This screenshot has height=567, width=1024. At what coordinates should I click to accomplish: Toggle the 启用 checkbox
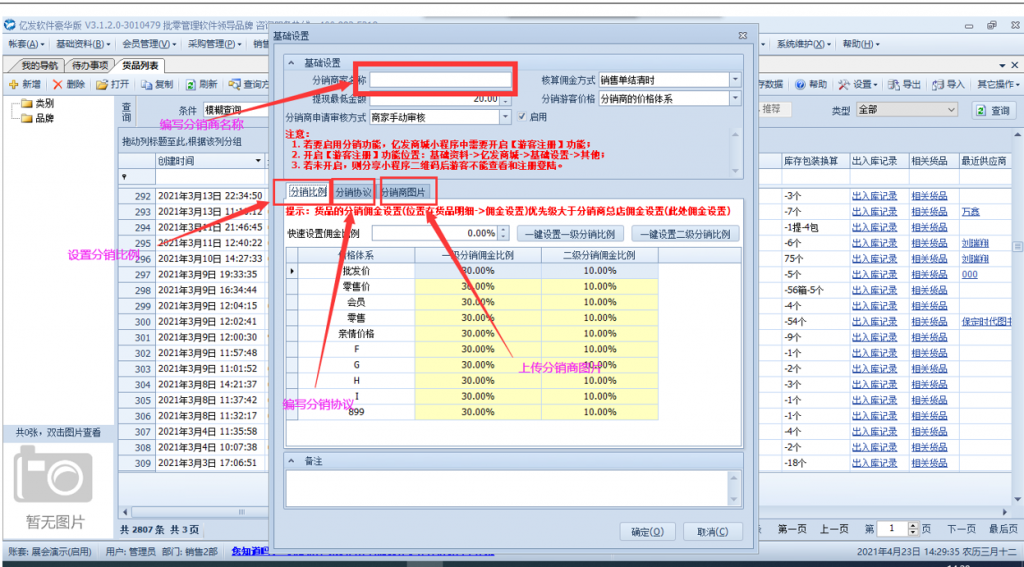click(x=522, y=117)
